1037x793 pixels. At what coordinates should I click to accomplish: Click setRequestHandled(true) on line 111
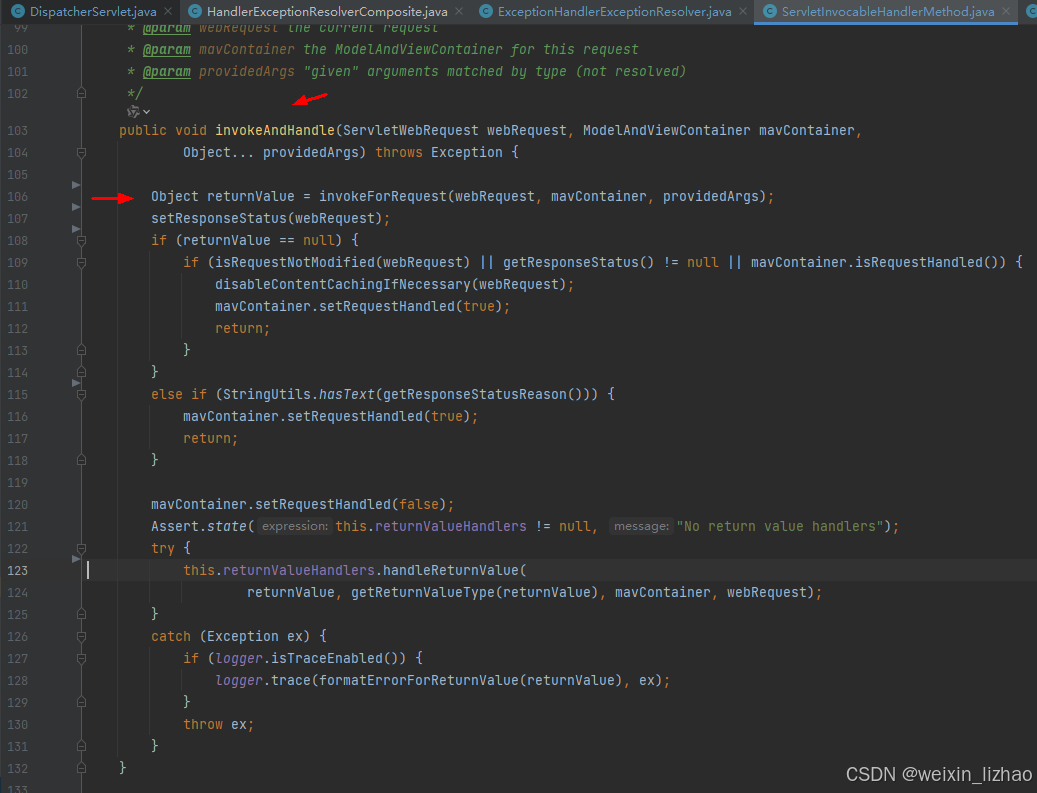pyautogui.click(x=411, y=306)
